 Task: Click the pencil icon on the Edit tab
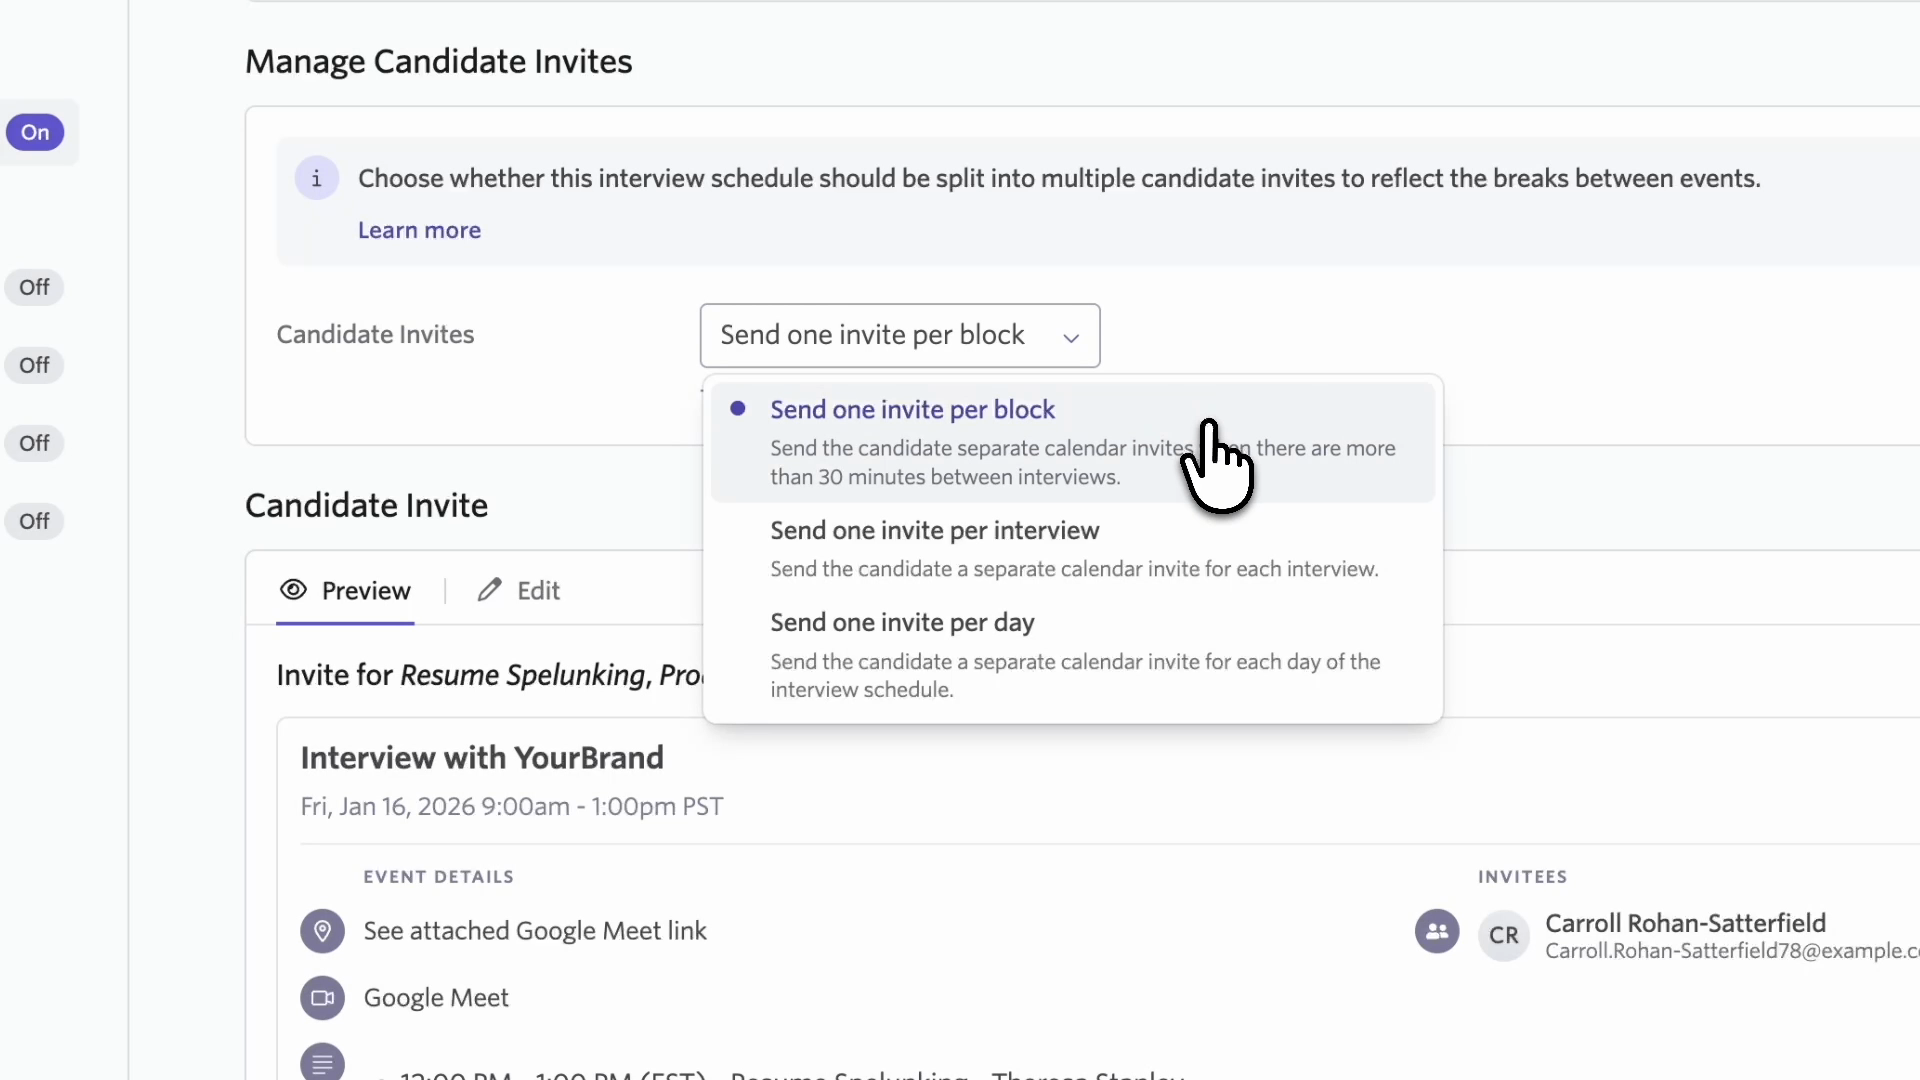click(x=489, y=590)
